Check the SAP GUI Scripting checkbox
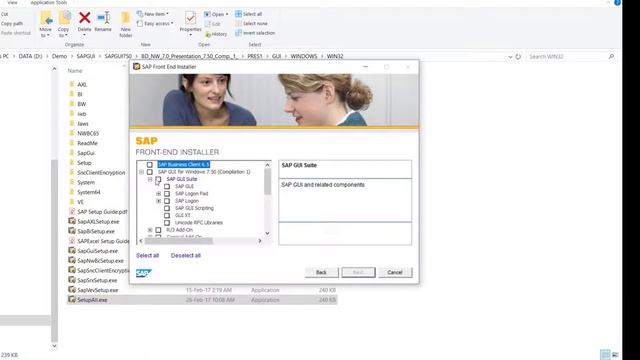 167,208
